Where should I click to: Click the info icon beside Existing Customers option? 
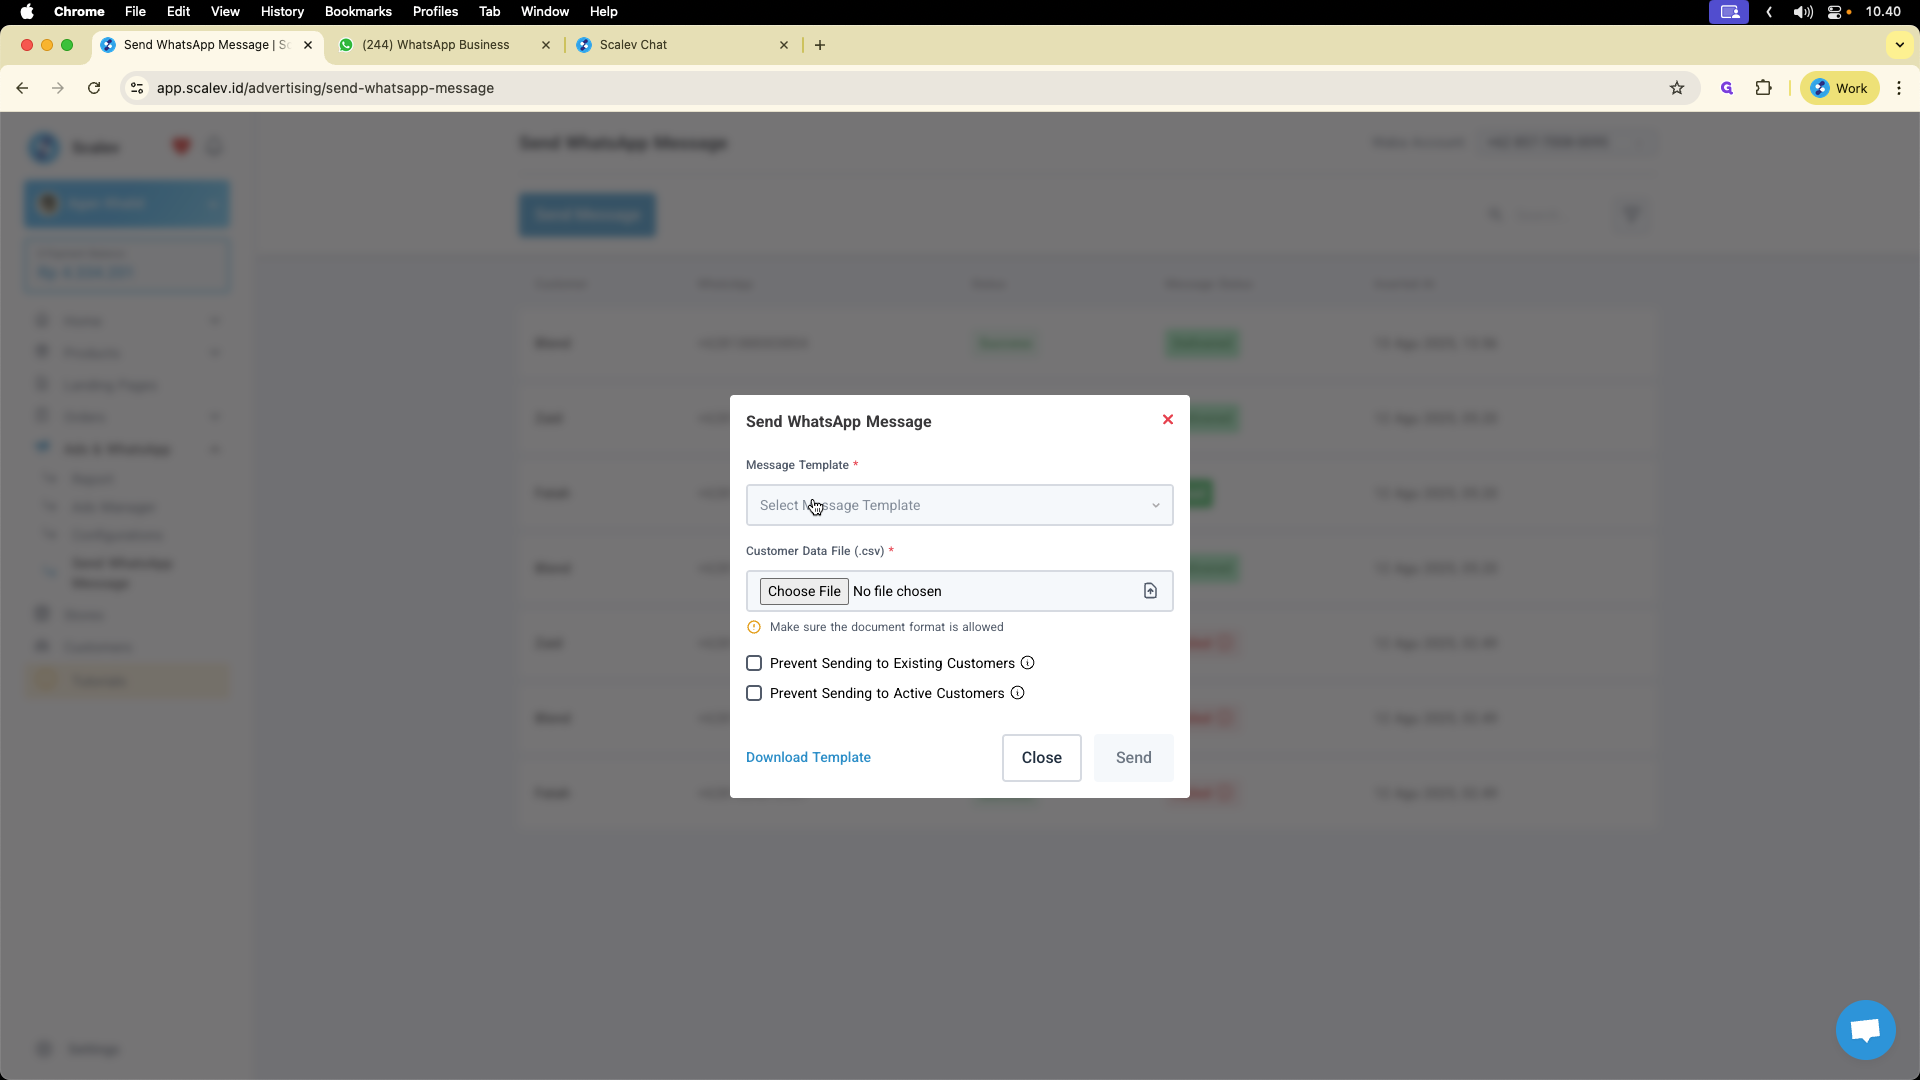1027,662
